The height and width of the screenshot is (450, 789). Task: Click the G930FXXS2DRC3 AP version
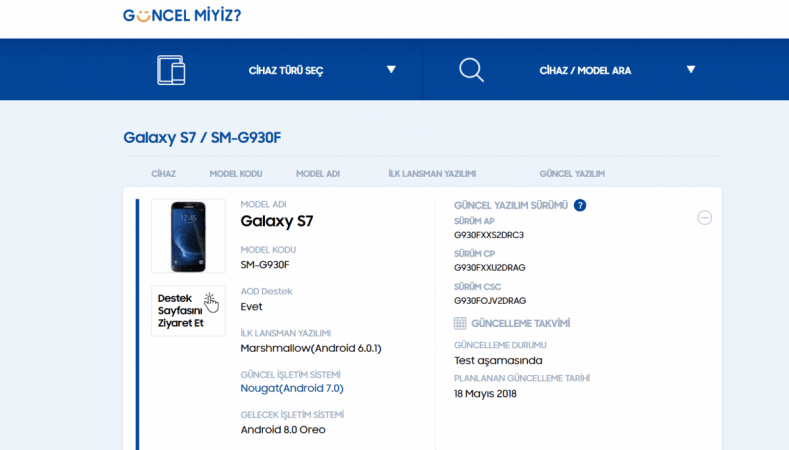[x=489, y=235]
